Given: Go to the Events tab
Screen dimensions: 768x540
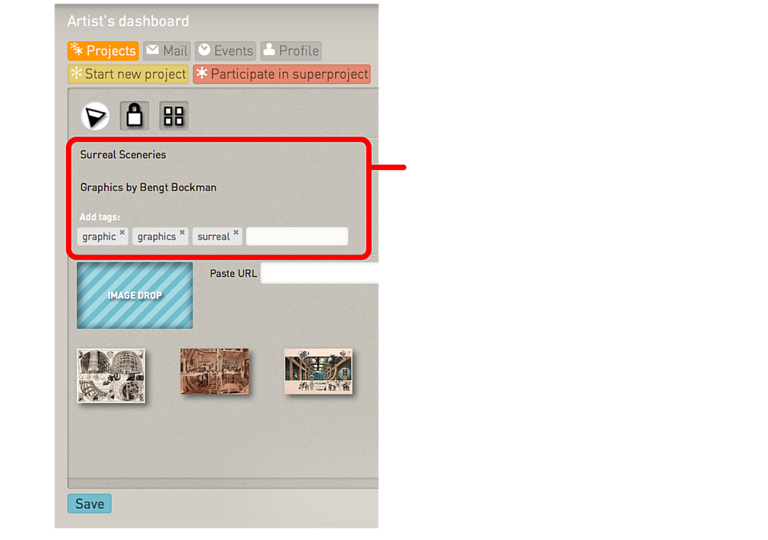Looking at the screenshot, I should 225,50.
